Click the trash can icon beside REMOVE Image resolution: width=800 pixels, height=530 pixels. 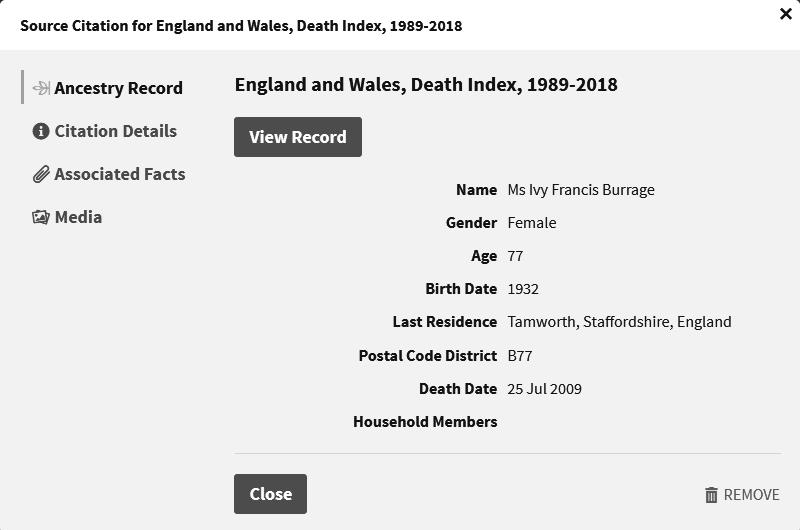(711, 495)
